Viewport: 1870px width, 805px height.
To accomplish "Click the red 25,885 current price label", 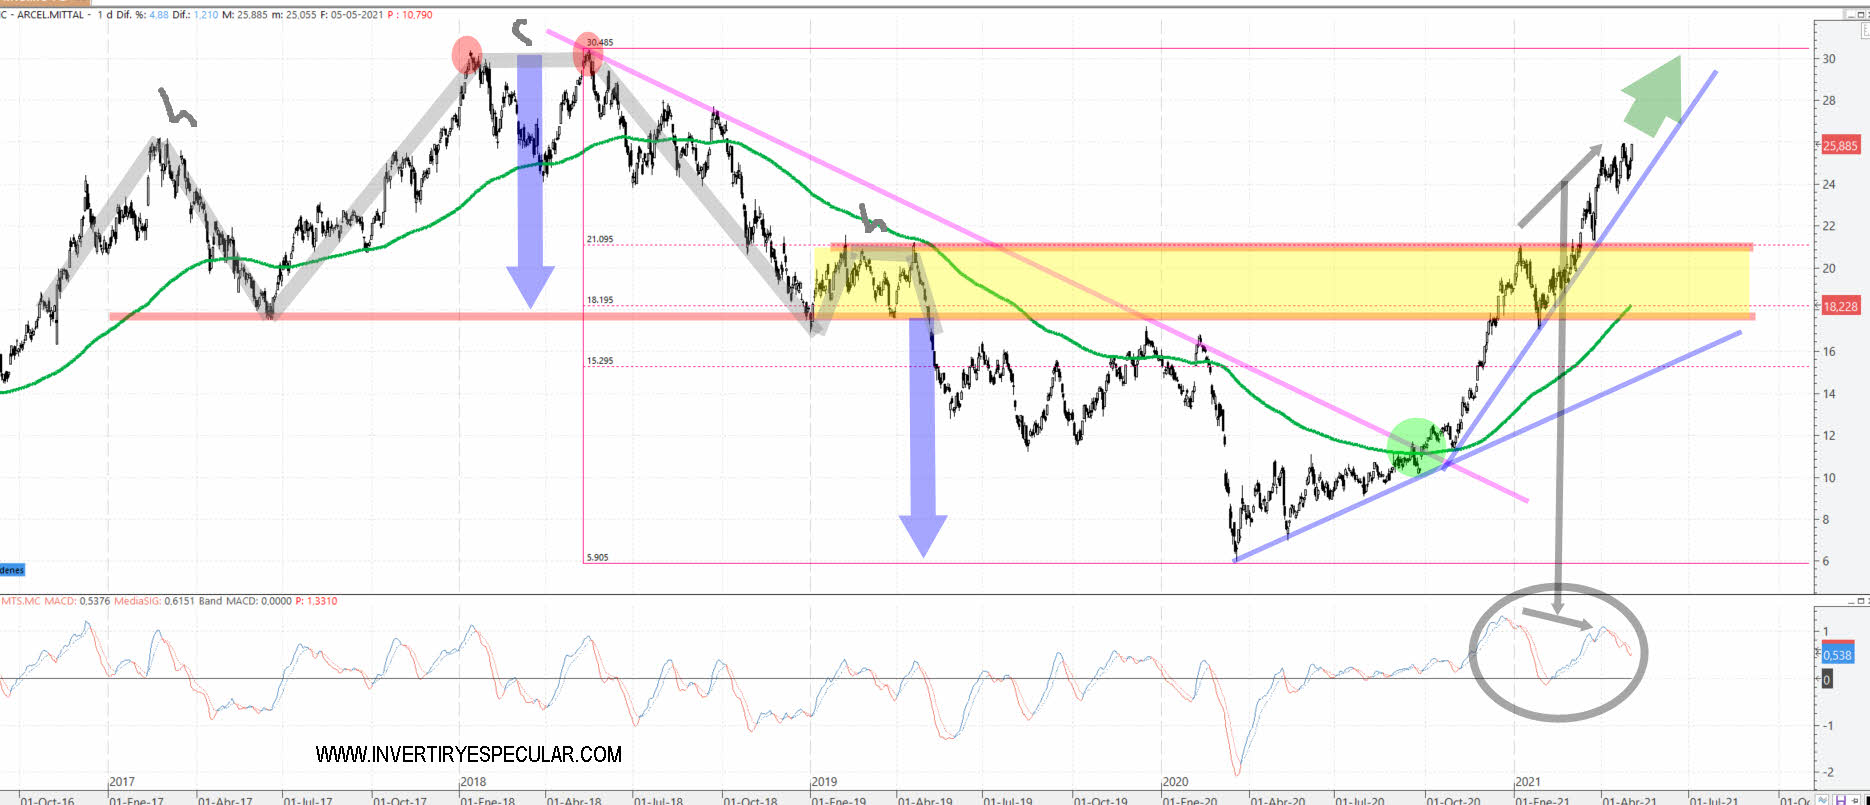I will pyautogui.click(x=1840, y=146).
